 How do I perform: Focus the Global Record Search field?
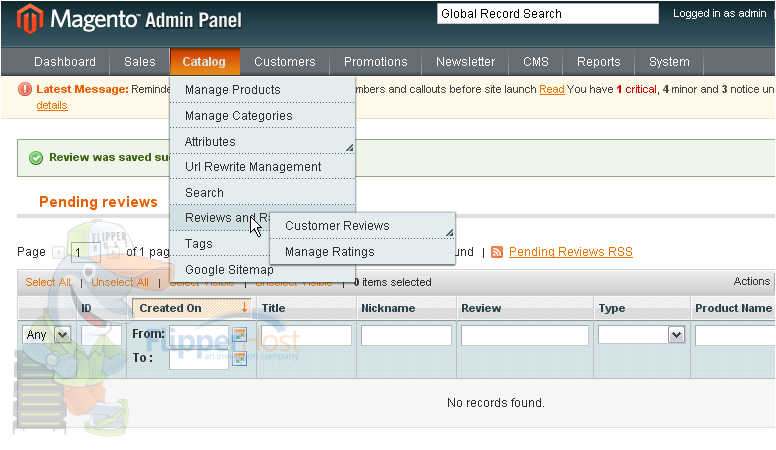[548, 14]
